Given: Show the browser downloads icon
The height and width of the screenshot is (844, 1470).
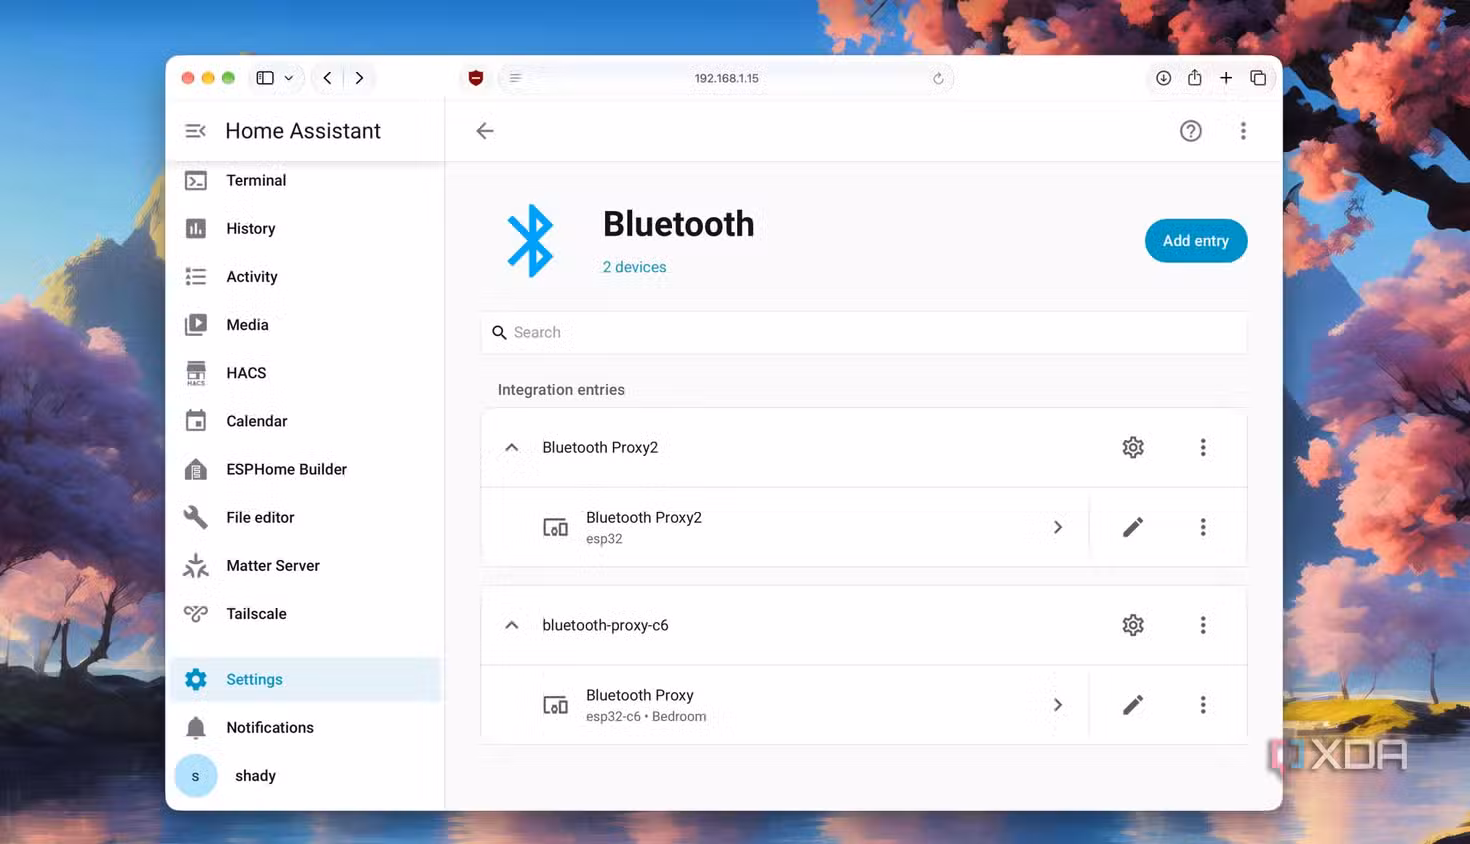Looking at the screenshot, I should tap(1163, 78).
